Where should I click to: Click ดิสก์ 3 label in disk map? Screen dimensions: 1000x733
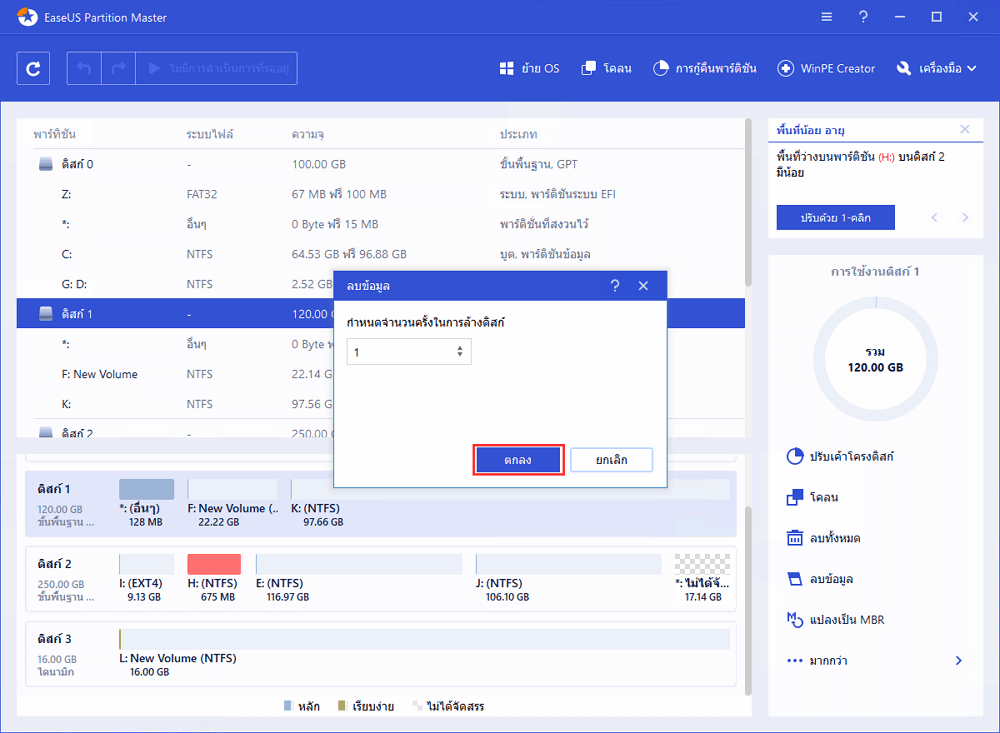coord(54,639)
